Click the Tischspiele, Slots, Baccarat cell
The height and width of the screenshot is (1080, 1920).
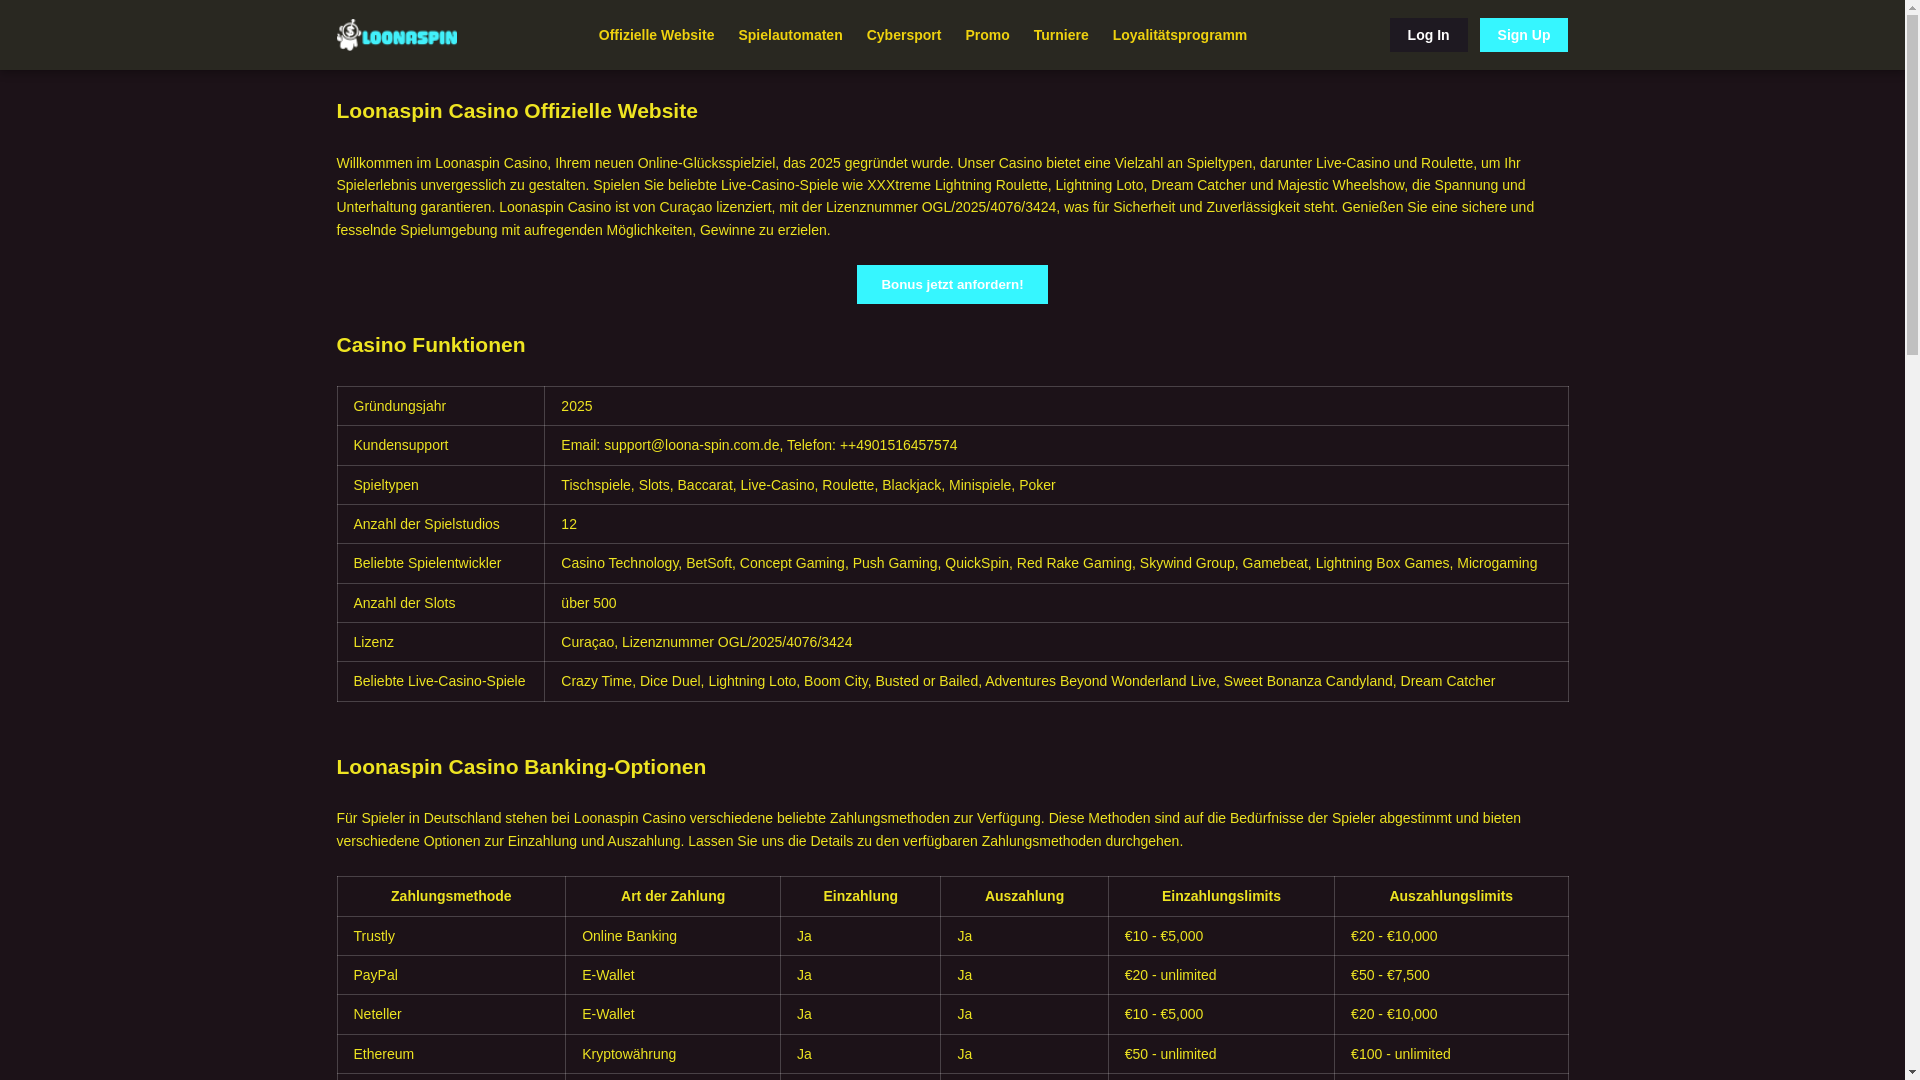pyautogui.click(x=1056, y=485)
